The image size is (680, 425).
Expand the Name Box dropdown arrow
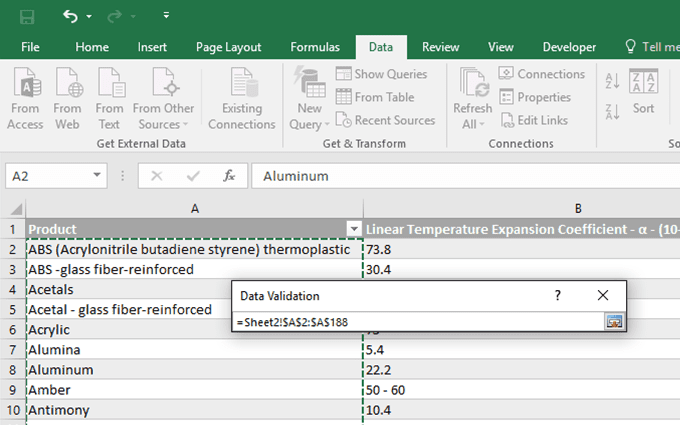[97, 175]
